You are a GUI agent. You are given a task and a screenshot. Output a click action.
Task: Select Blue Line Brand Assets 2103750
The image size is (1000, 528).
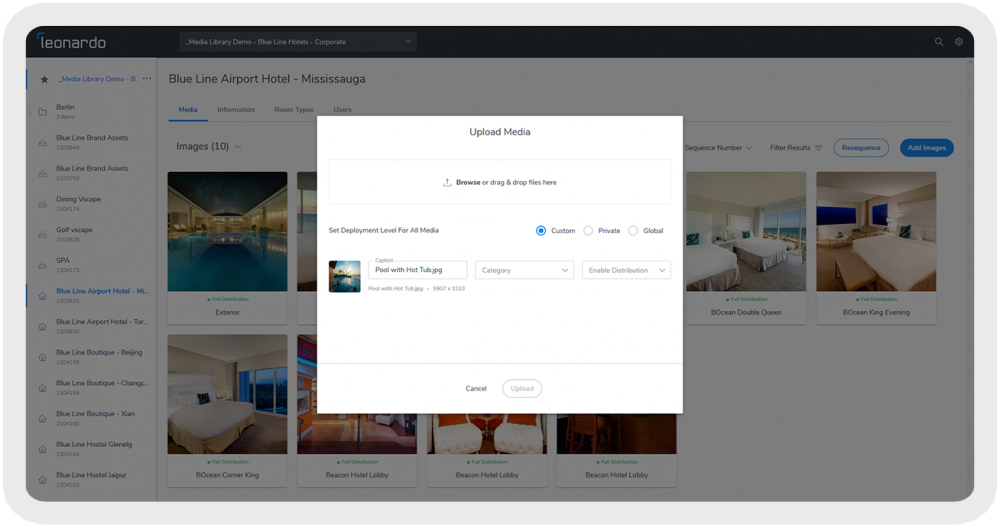(92, 173)
